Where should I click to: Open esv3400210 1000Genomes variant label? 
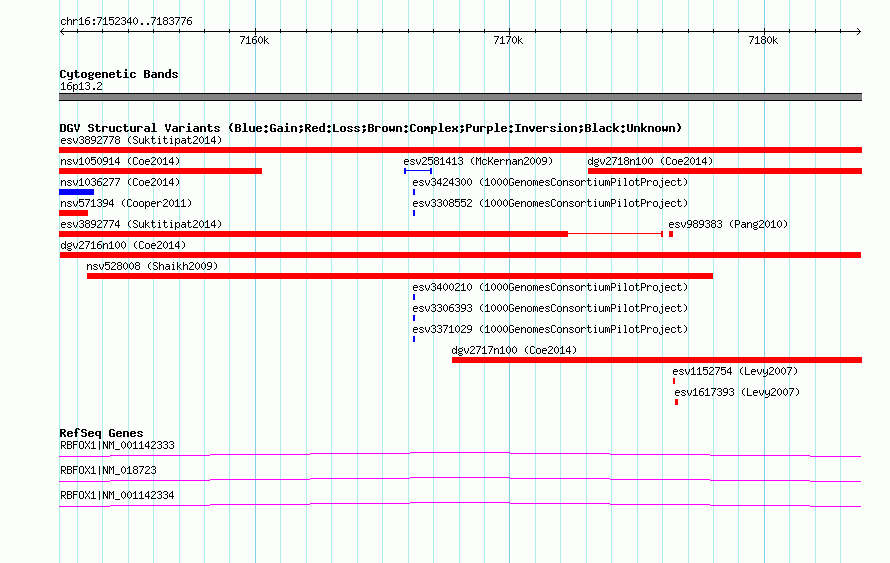pos(550,287)
